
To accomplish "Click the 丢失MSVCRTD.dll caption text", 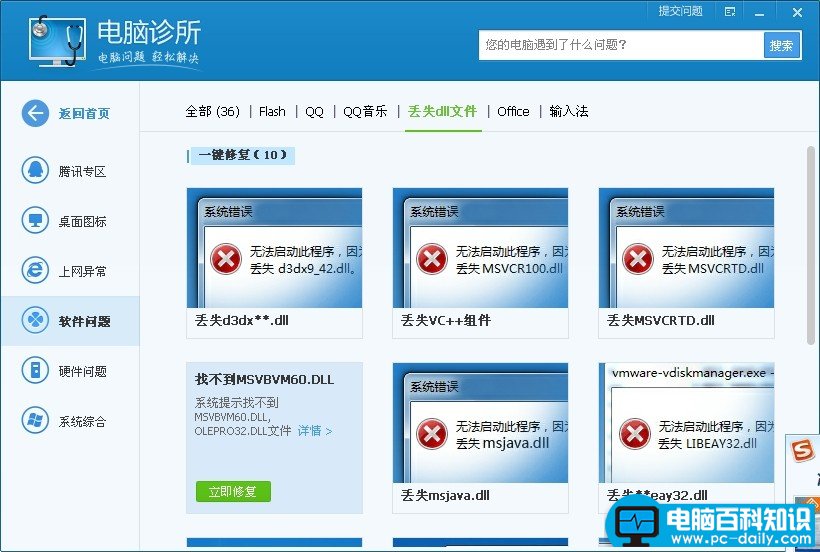I will click(660, 320).
